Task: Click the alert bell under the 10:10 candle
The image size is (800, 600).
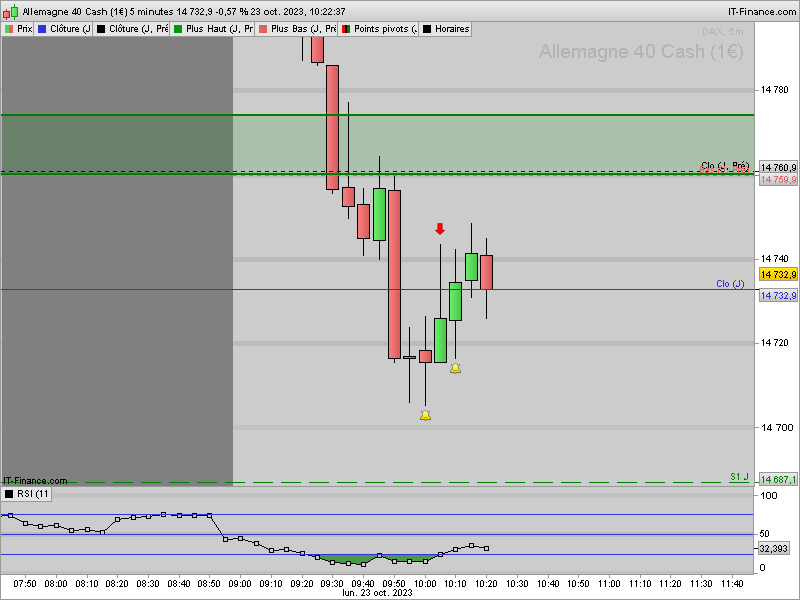Action: [455, 368]
